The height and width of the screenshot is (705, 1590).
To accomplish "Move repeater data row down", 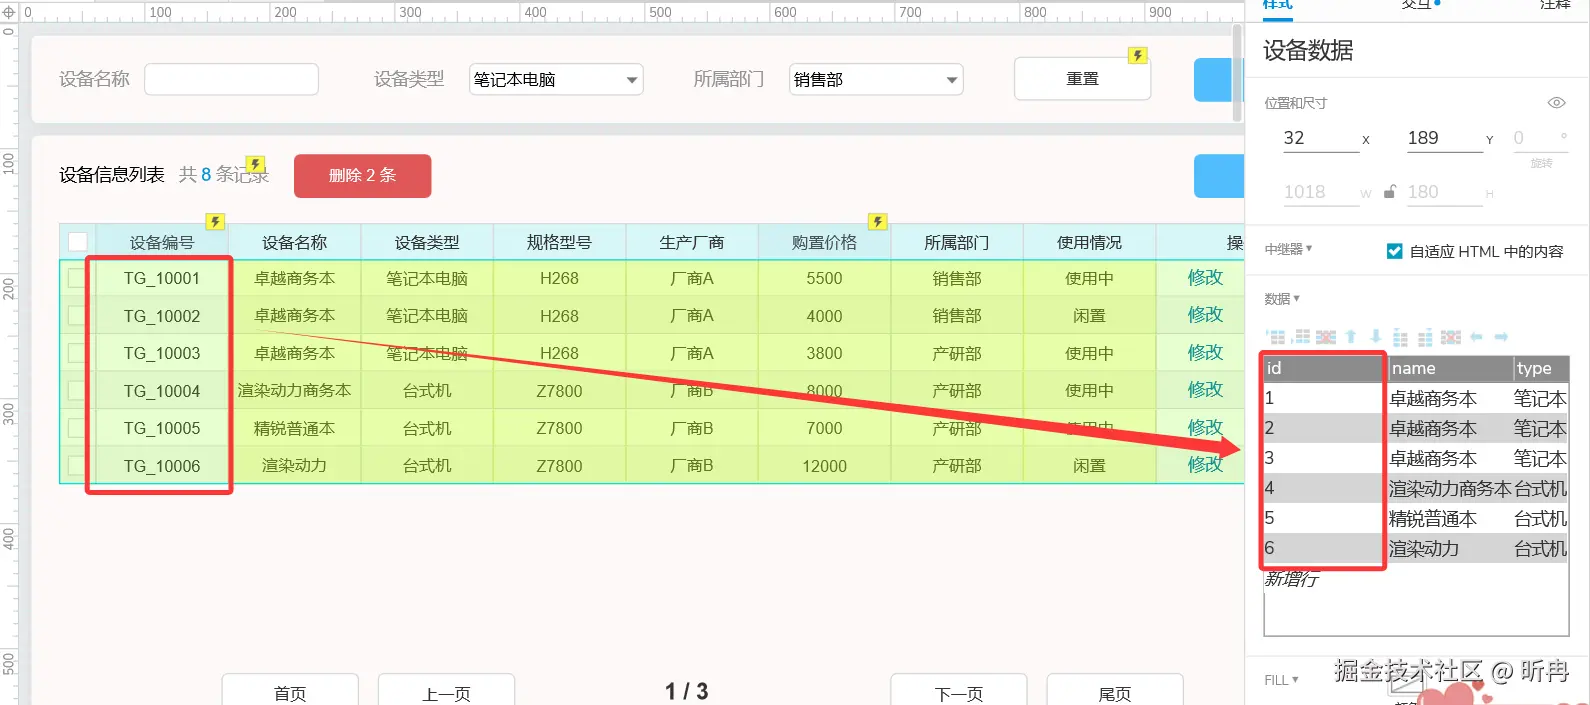I will pyautogui.click(x=1376, y=337).
